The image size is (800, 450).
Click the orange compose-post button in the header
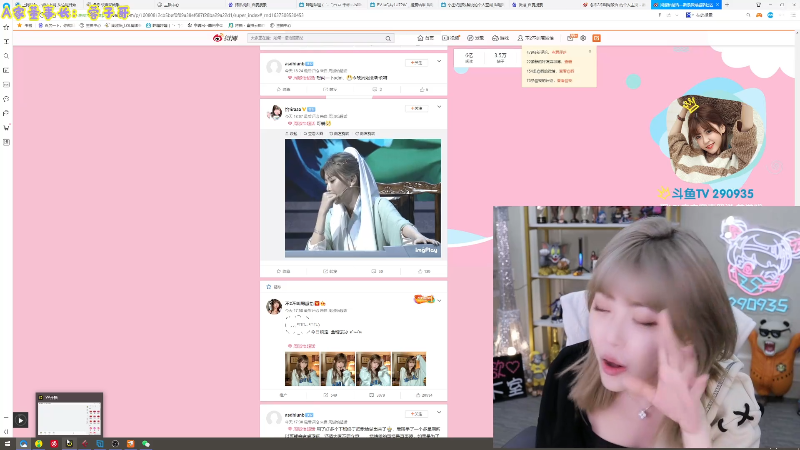[596, 38]
